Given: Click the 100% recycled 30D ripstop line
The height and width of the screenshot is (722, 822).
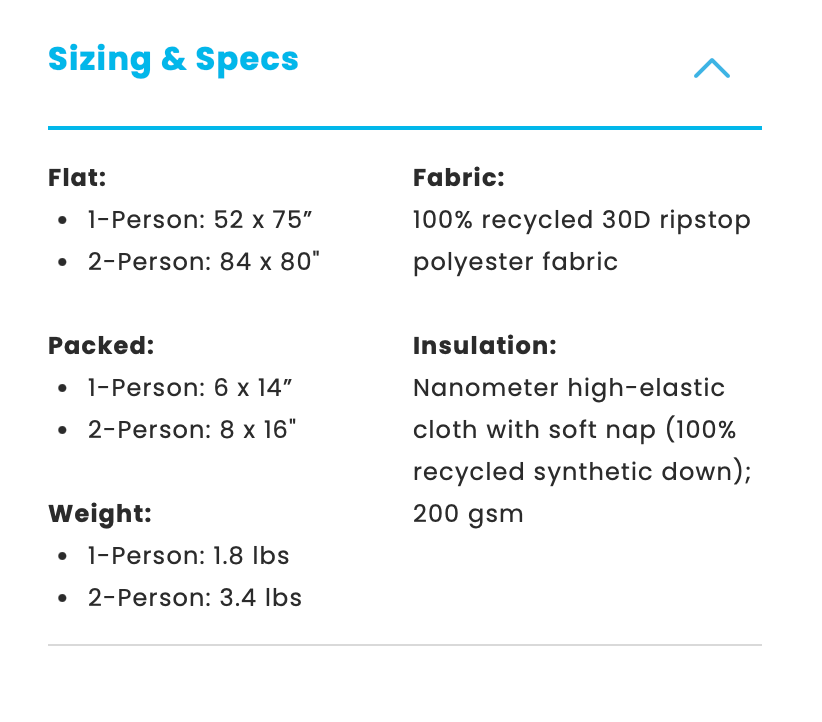Looking at the screenshot, I should click(x=581, y=220).
